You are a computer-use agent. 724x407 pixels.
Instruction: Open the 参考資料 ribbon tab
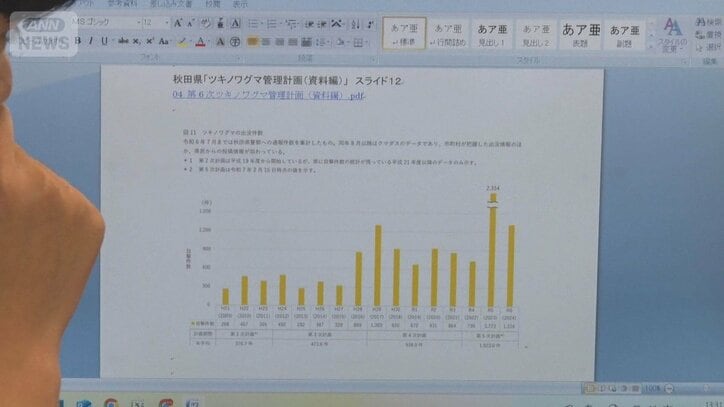pyautogui.click(x=122, y=4)
